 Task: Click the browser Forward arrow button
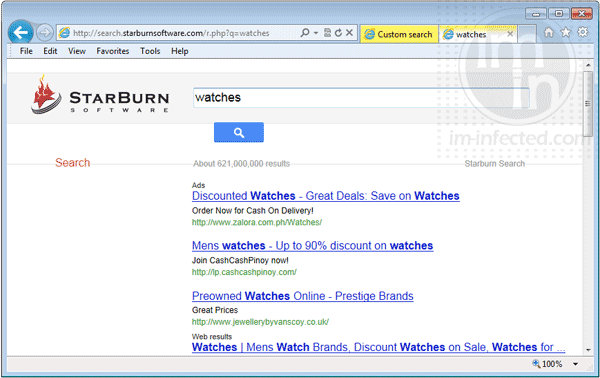pyautogui.click(x=45, y=33)
